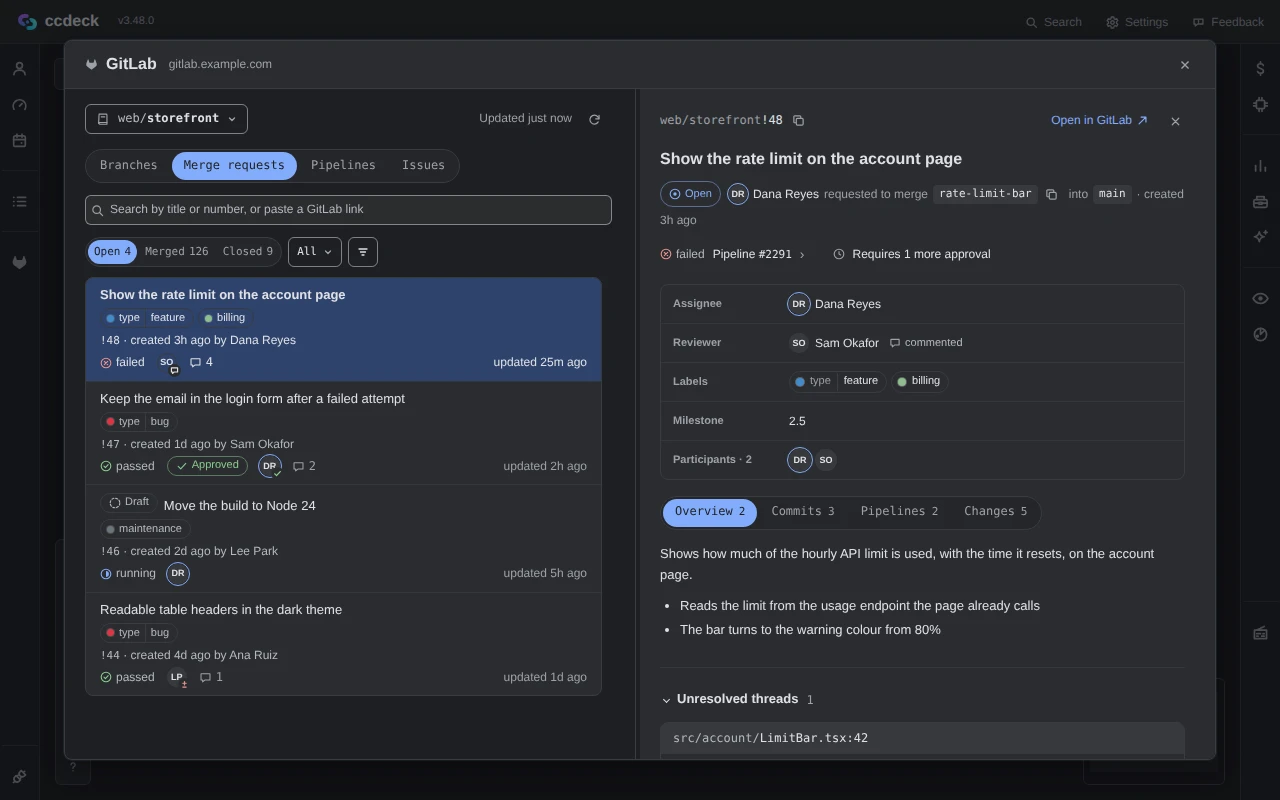Show Open 4 merge requests
This screenshot has height=800, width=1280.
tap(113, 252)
